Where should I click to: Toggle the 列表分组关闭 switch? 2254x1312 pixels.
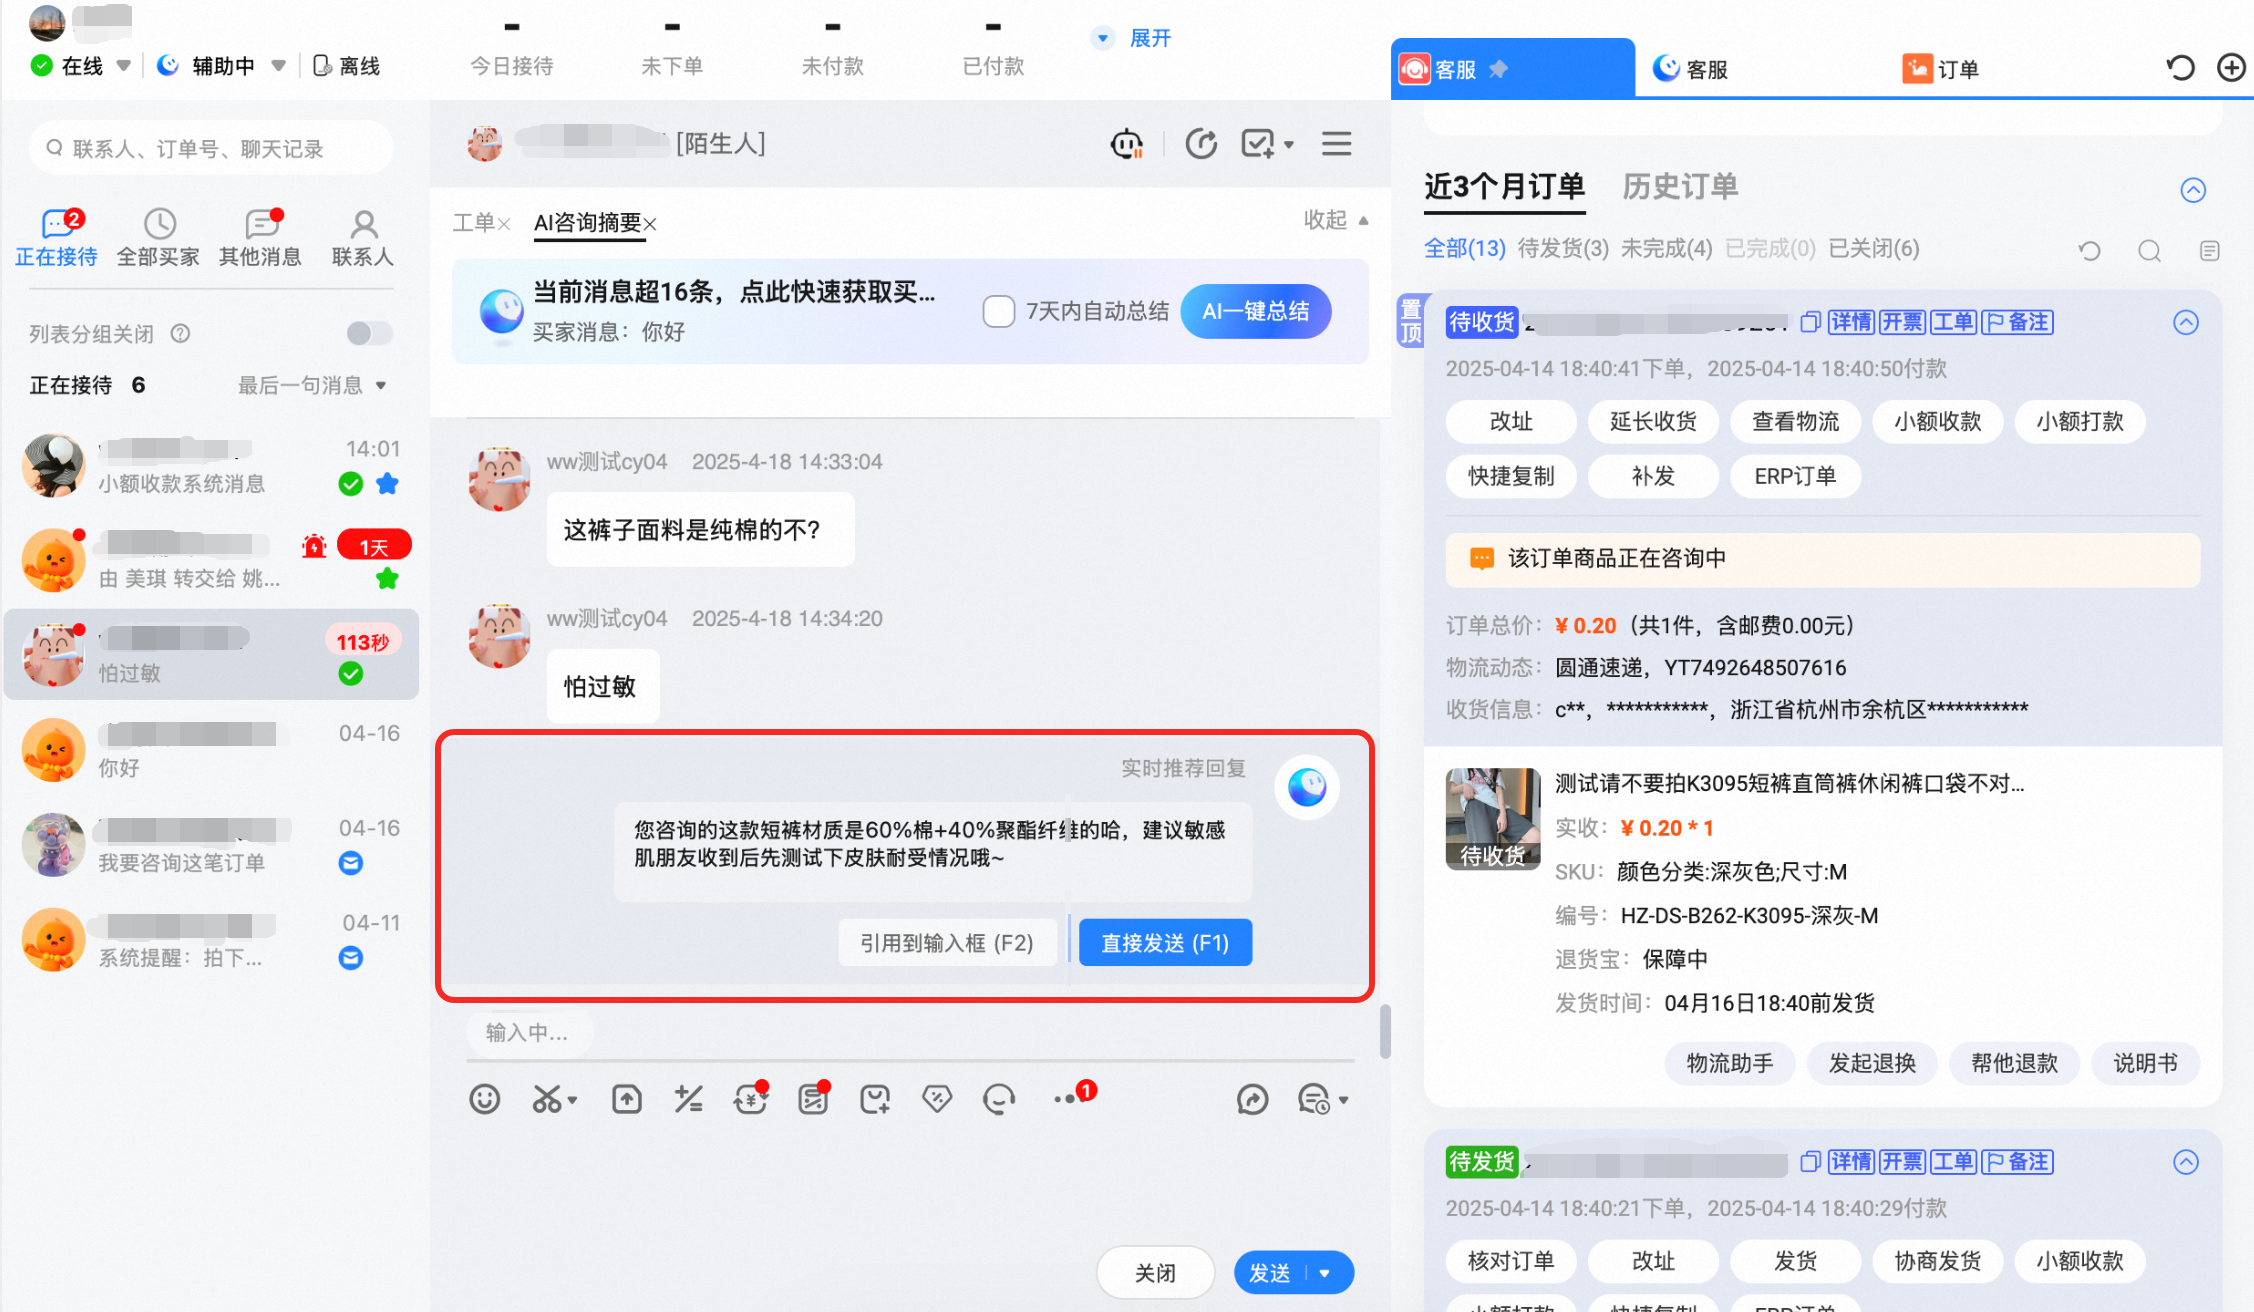(x=369, y=333)
